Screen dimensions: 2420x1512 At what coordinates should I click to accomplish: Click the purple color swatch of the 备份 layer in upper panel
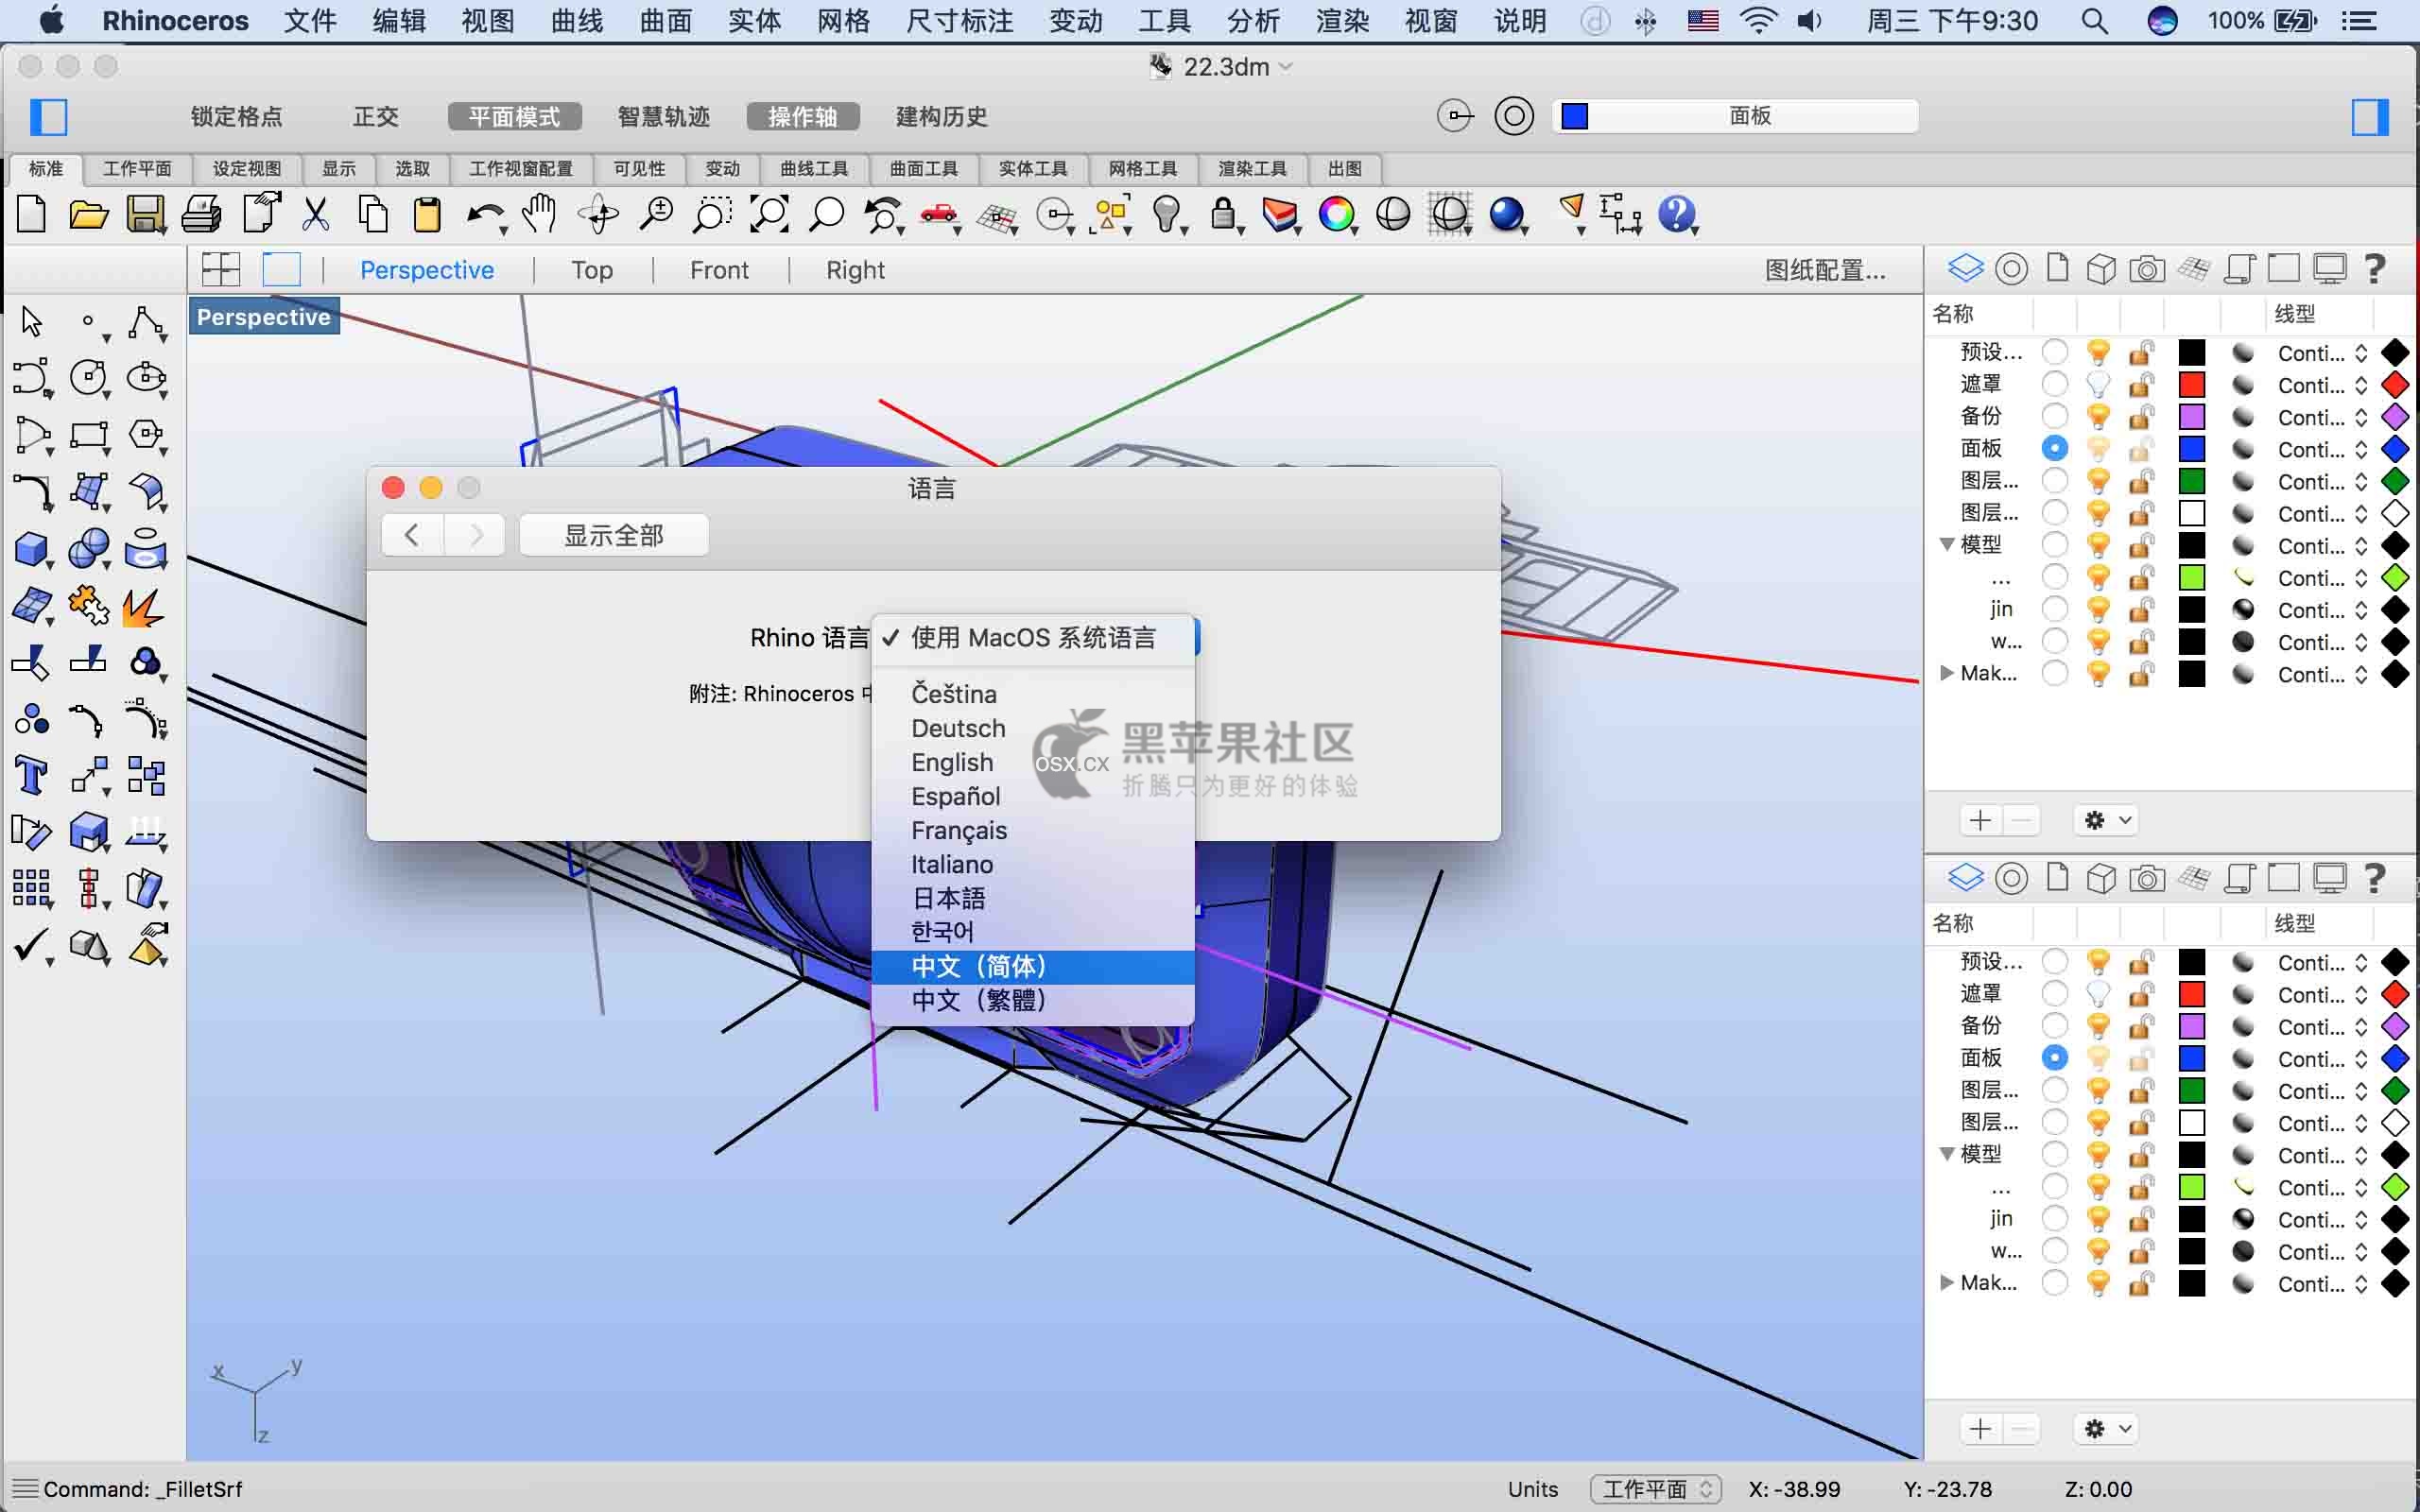2192,416
